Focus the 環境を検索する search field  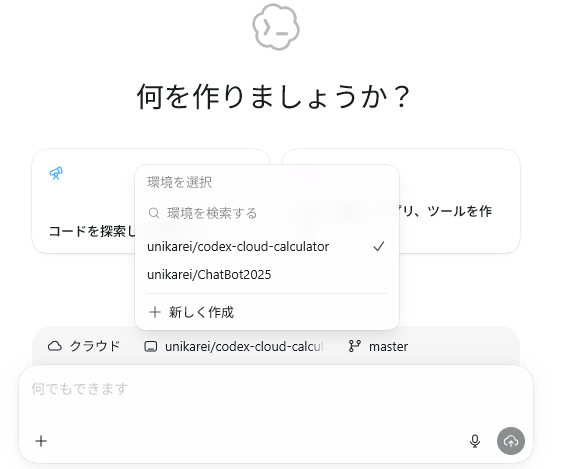pos(267,213)
